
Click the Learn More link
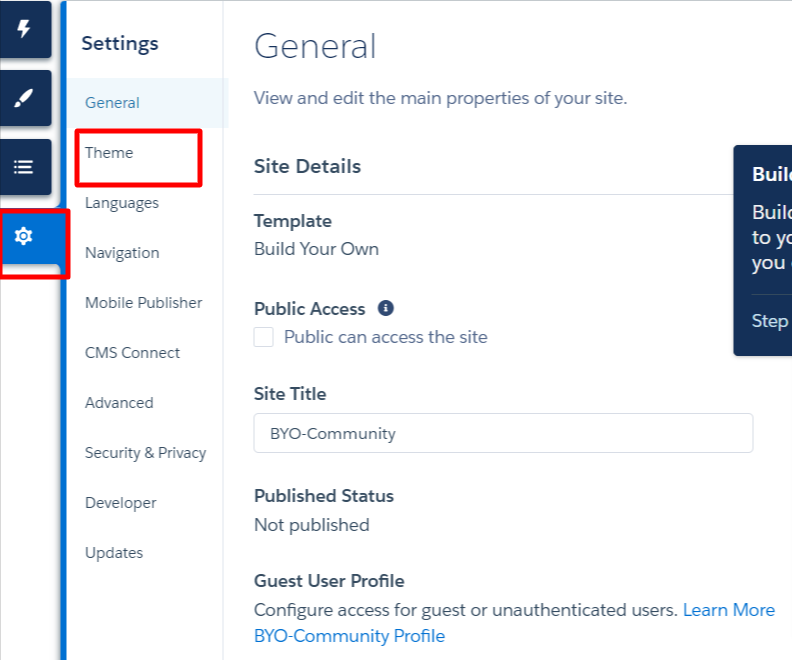728,610
